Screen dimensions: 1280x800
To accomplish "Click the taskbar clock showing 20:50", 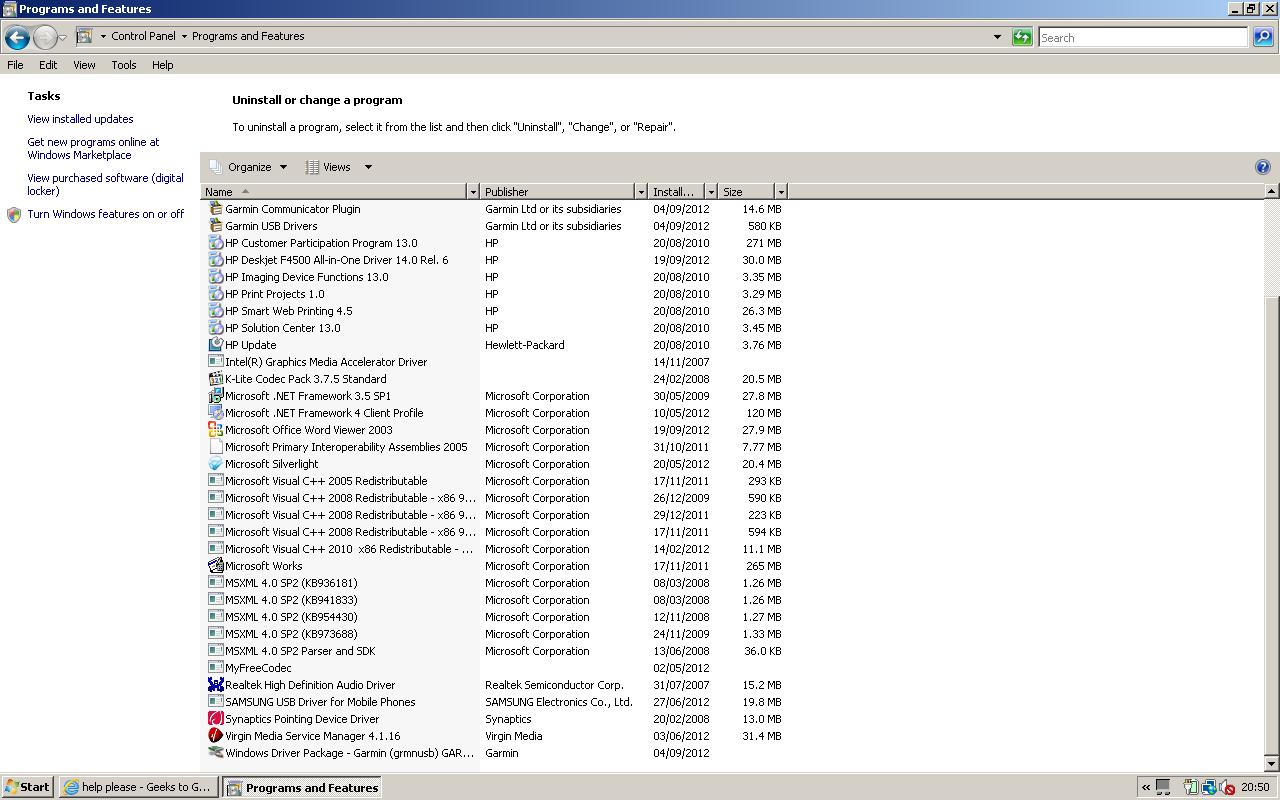I will click(1255, 788).
